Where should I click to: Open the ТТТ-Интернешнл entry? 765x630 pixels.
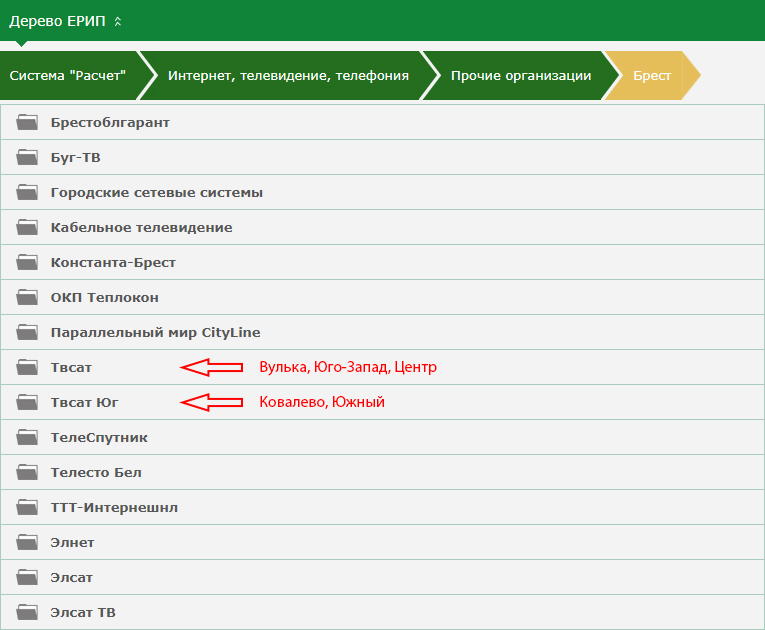click(114, 508)
